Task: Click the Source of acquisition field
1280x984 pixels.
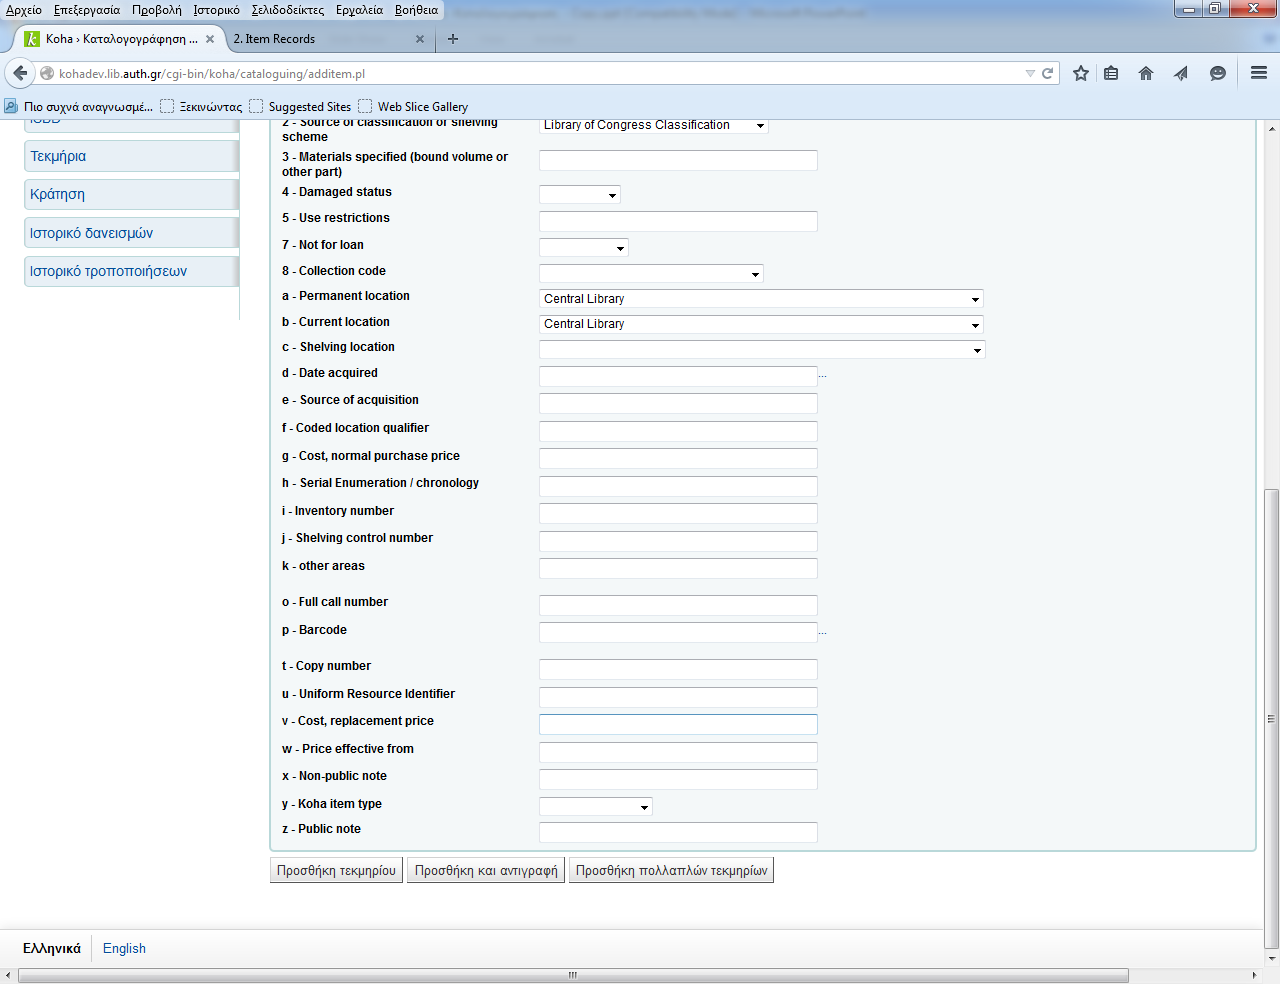Action: tap(678, 403)
